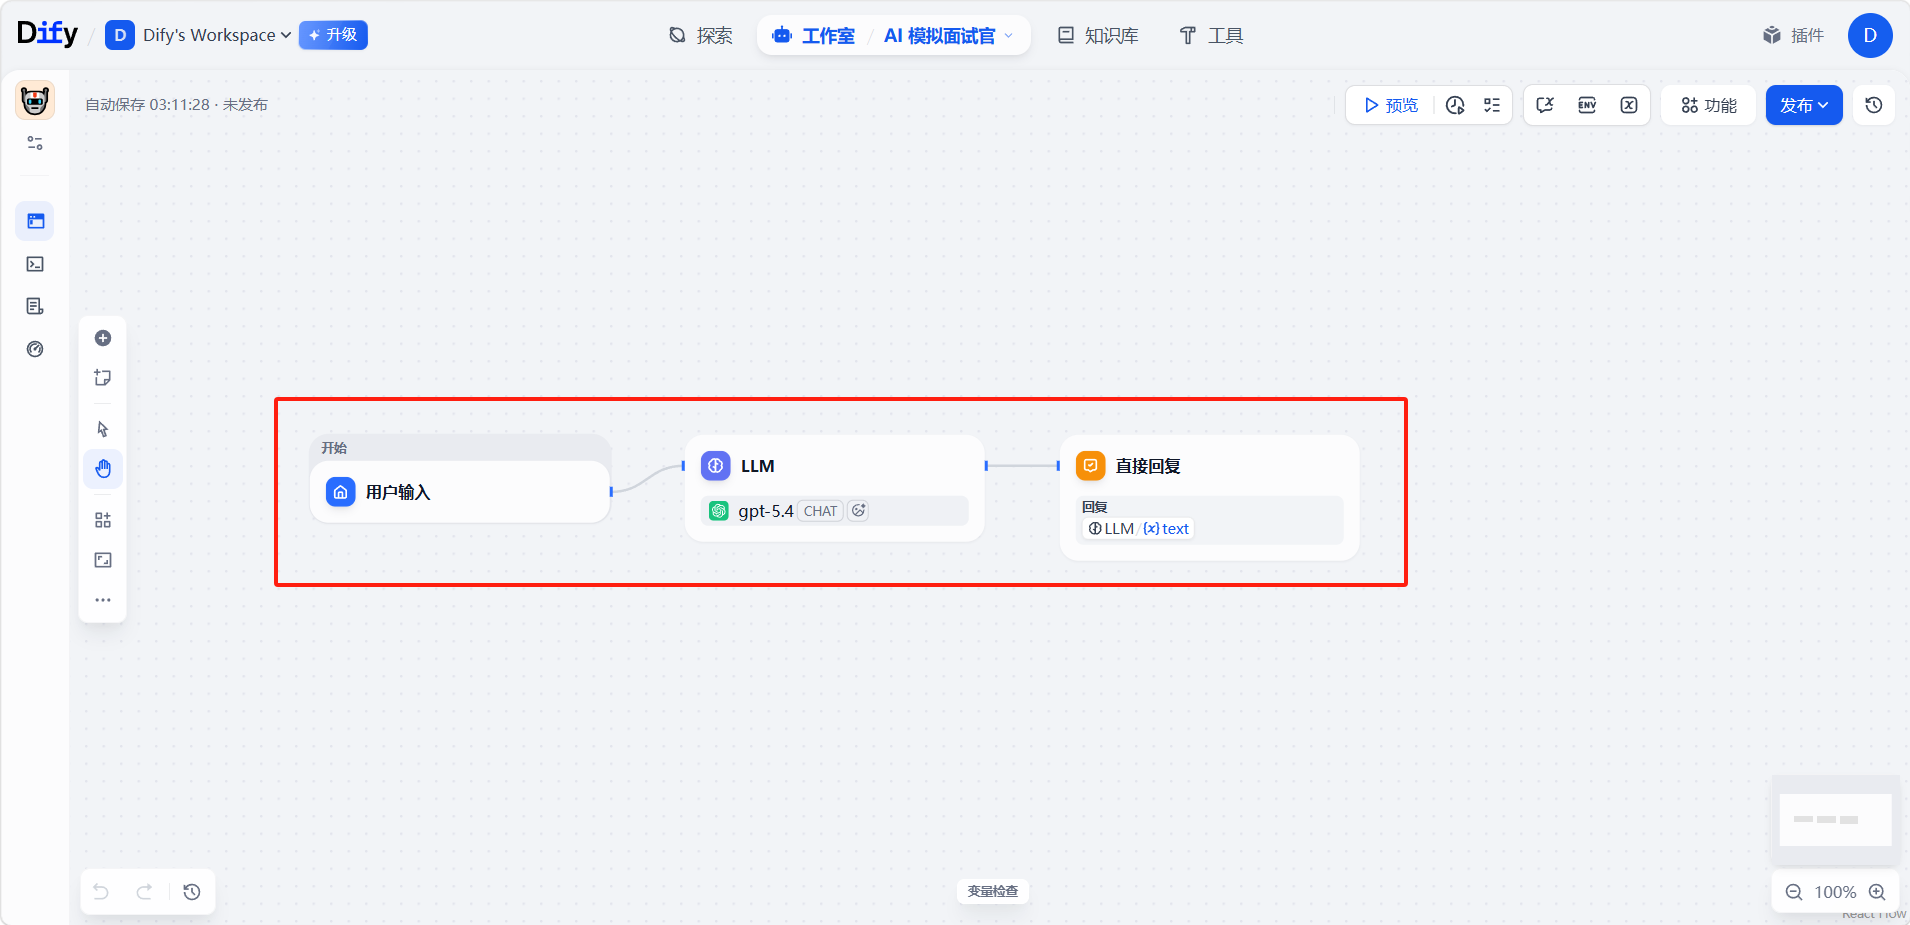
Task: Switch to pointer mode tool
Action: (x=103, y=429)
